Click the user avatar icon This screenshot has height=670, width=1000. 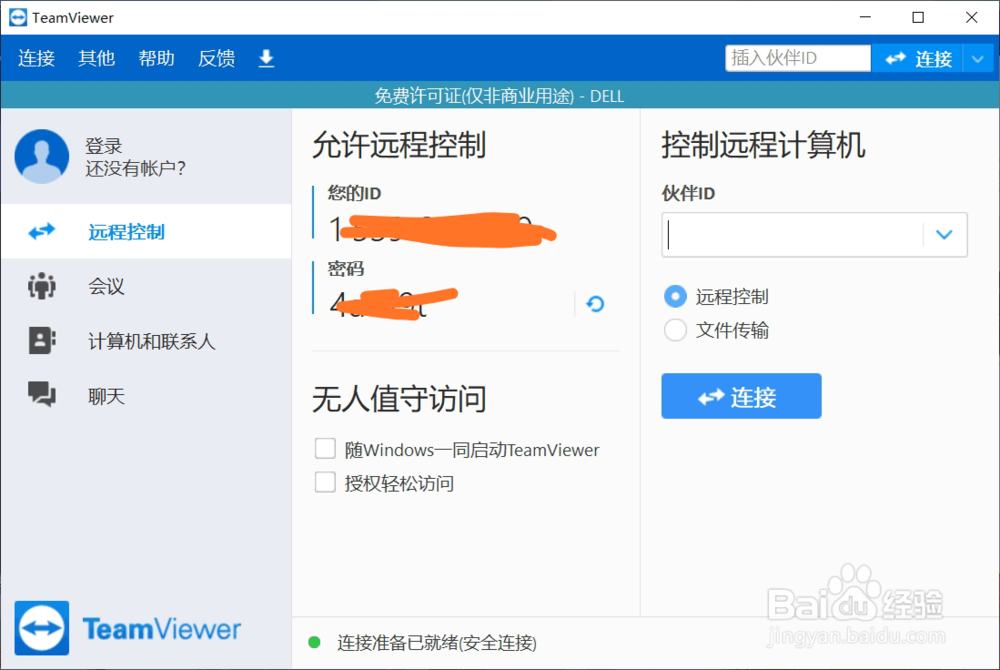[x=42, y=157]
